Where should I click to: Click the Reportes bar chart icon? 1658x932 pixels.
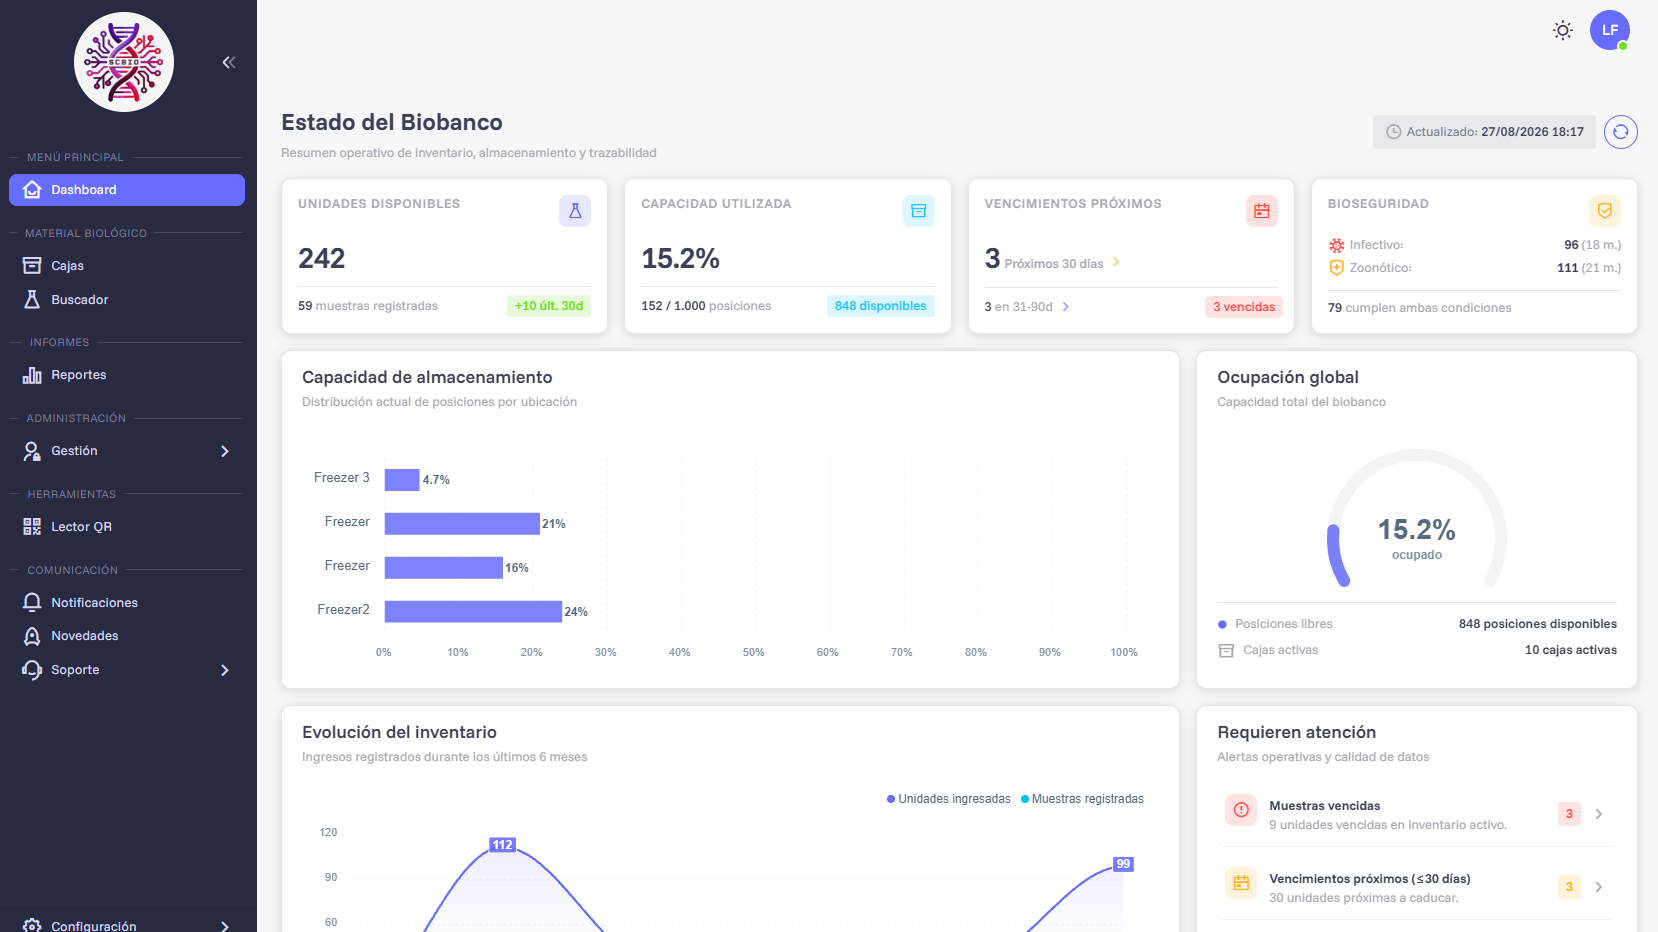coord(32,375)
